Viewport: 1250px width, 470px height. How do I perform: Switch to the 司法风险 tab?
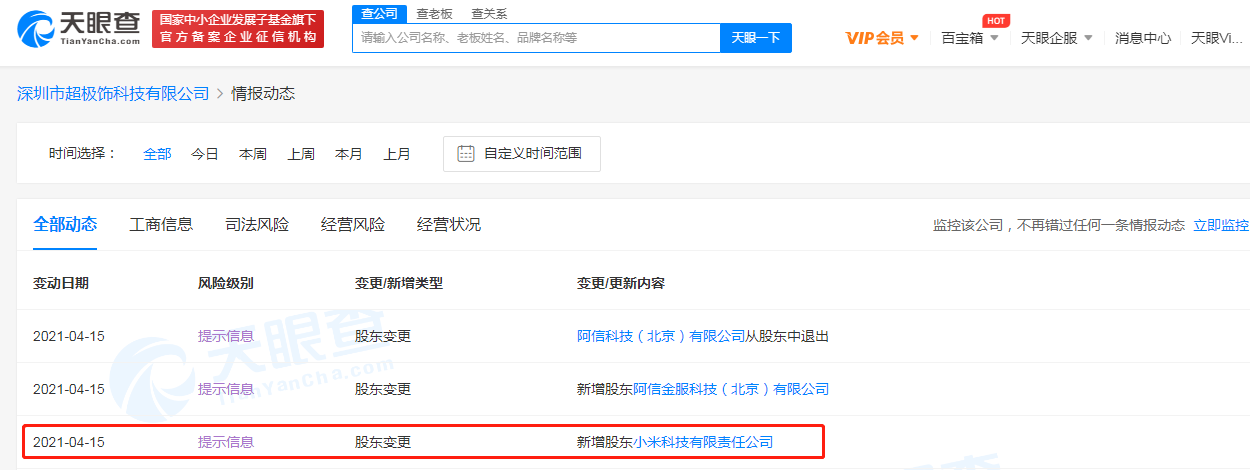[x=257, y=224]
